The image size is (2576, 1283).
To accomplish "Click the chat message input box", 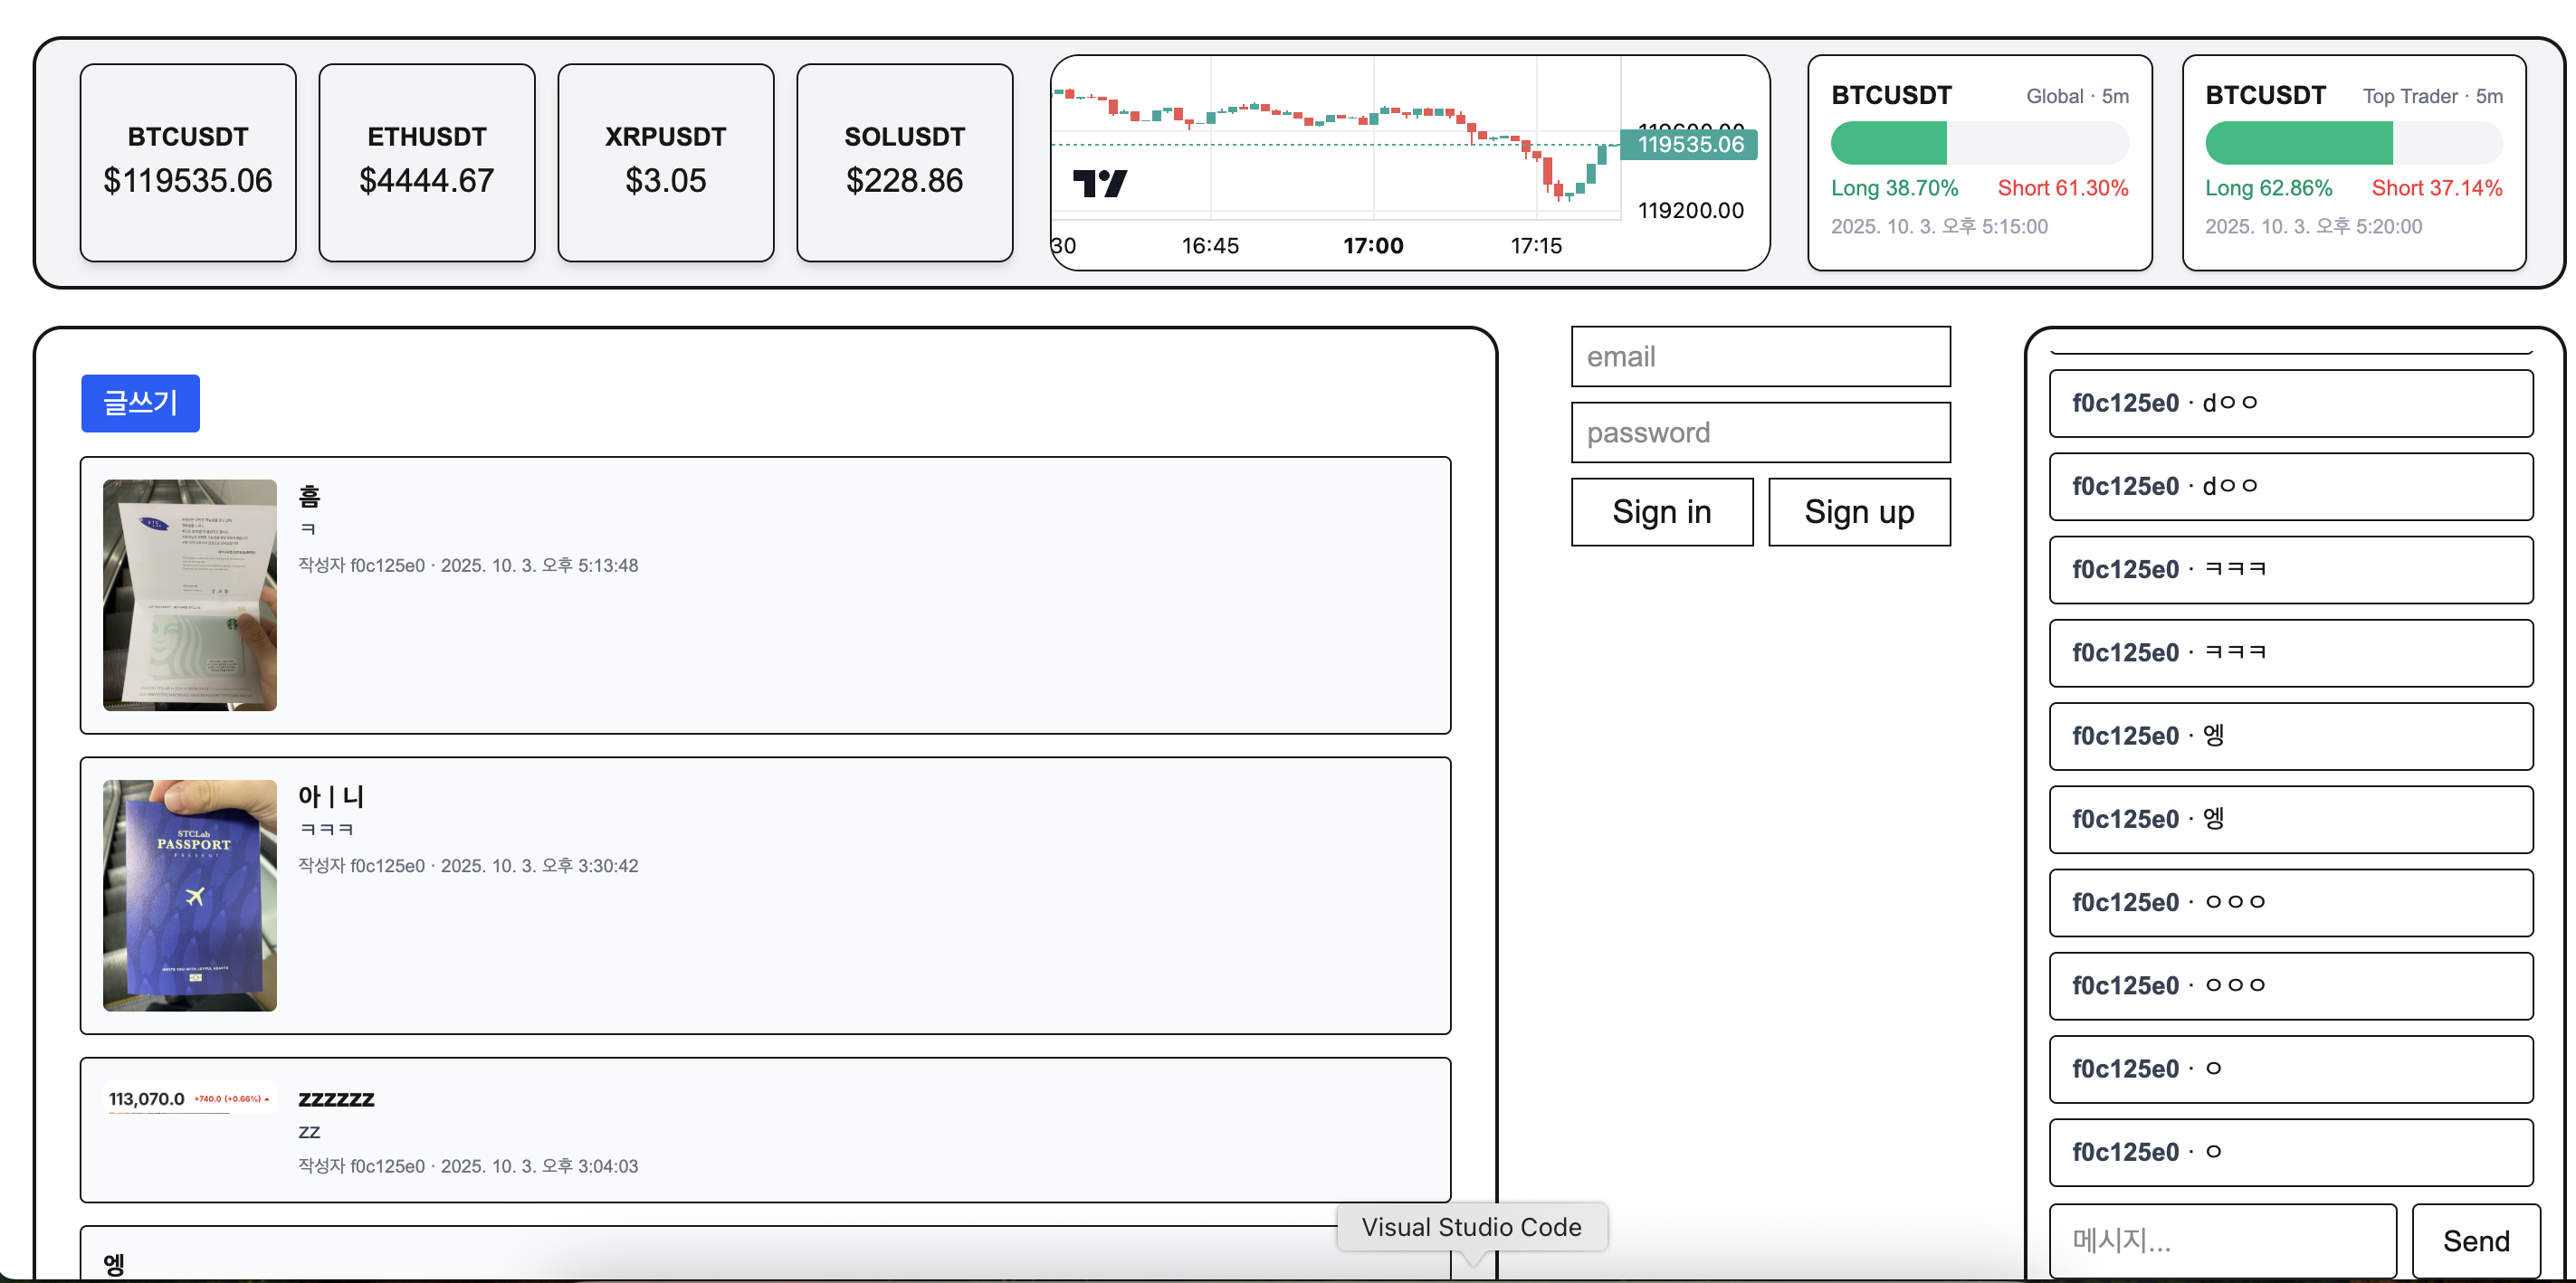I will pos(2222,1240).
